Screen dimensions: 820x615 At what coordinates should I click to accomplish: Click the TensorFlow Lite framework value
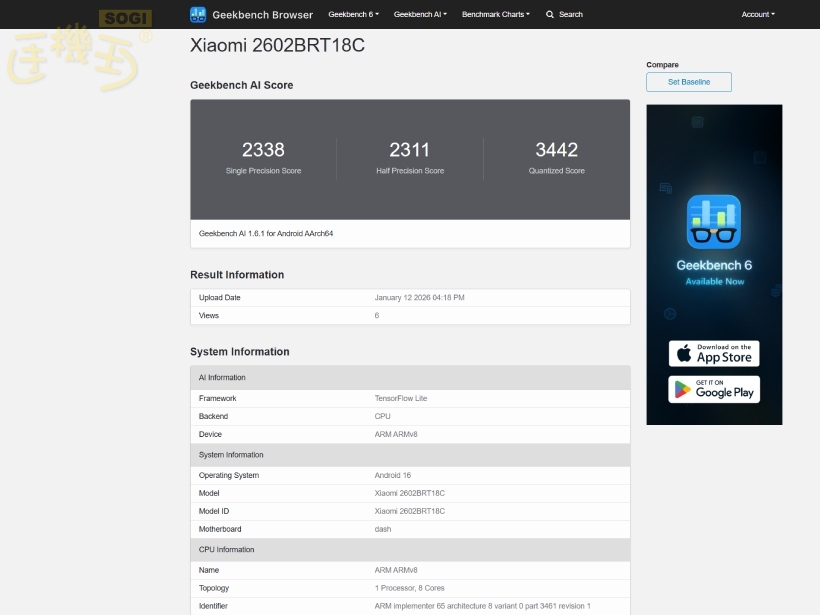[x=400, y=398]
